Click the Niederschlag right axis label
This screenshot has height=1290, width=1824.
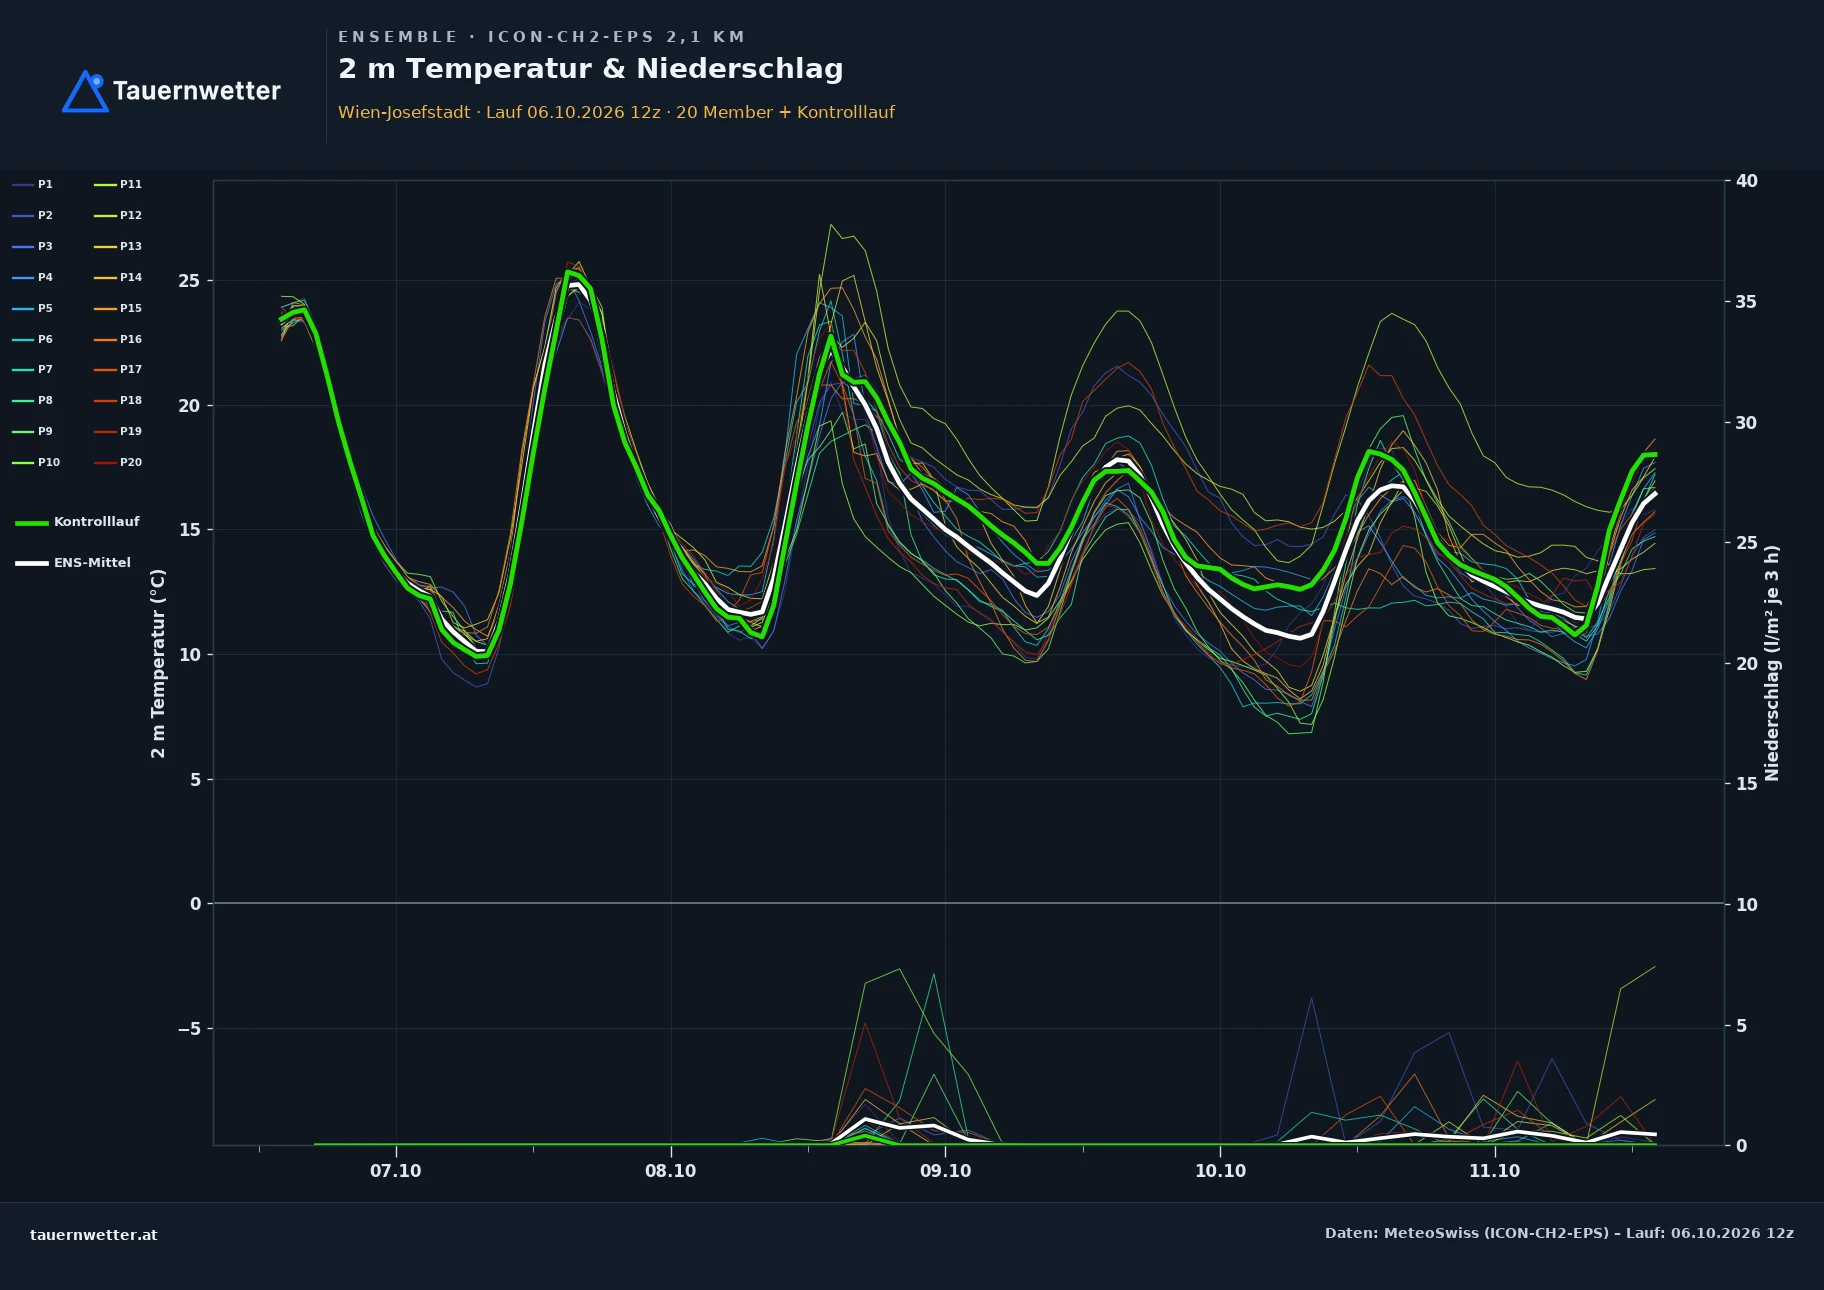click(1772, 663)
